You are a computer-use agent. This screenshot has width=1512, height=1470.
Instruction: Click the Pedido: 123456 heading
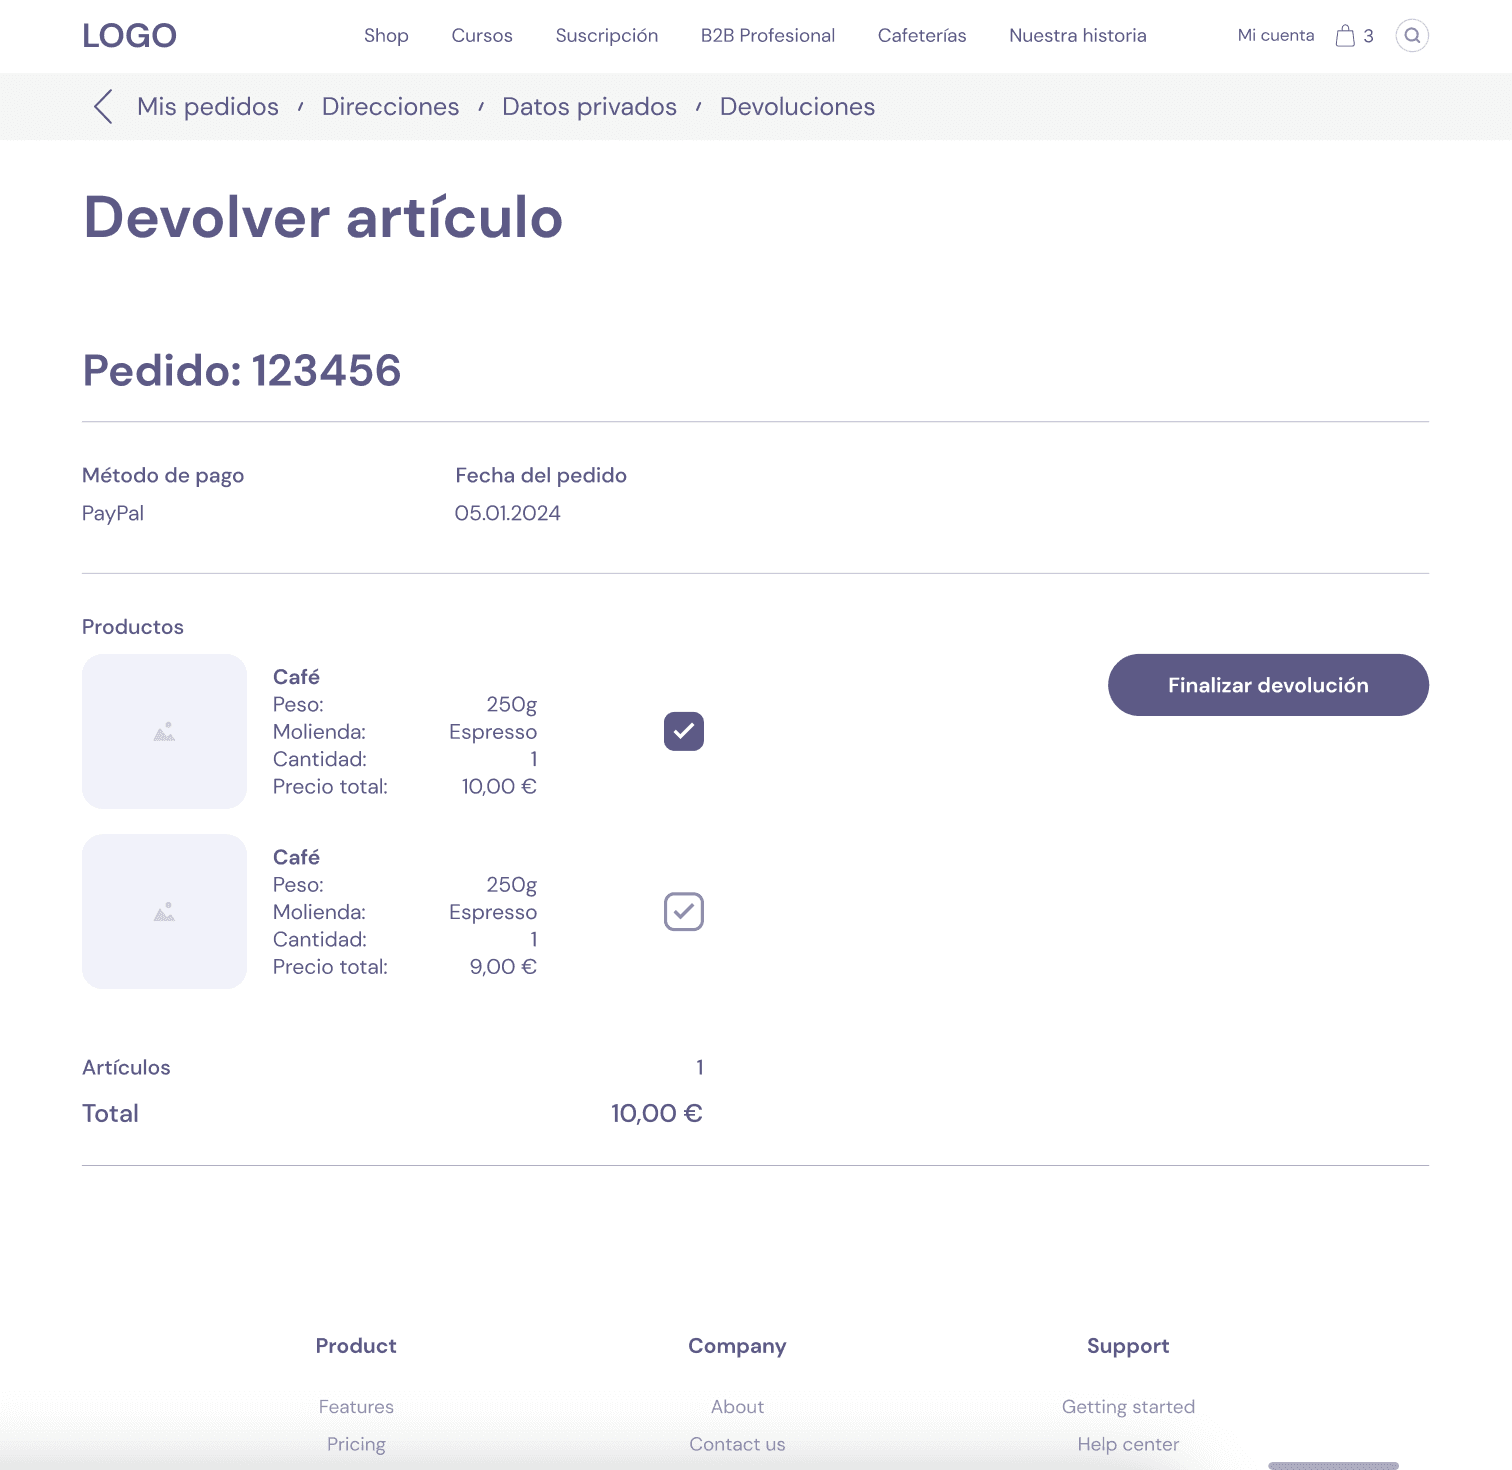coord(242,370)
